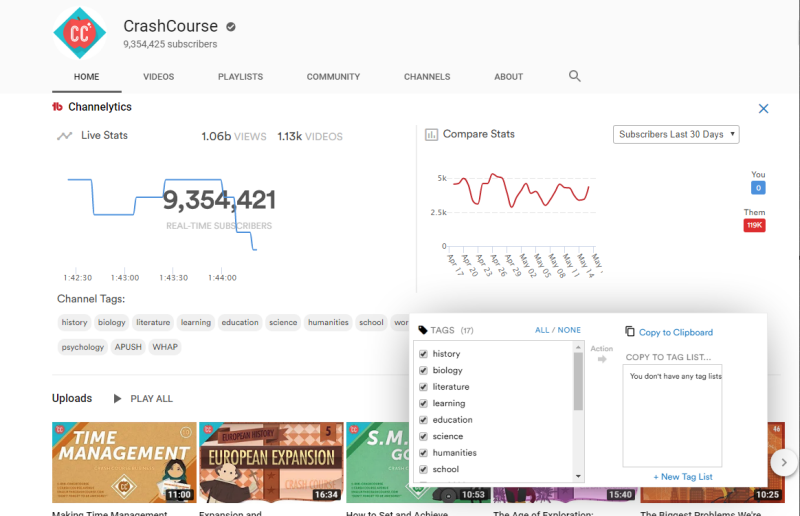Click the Uploads section heading
The image size is (800, 516).
[x=72, y=398]
